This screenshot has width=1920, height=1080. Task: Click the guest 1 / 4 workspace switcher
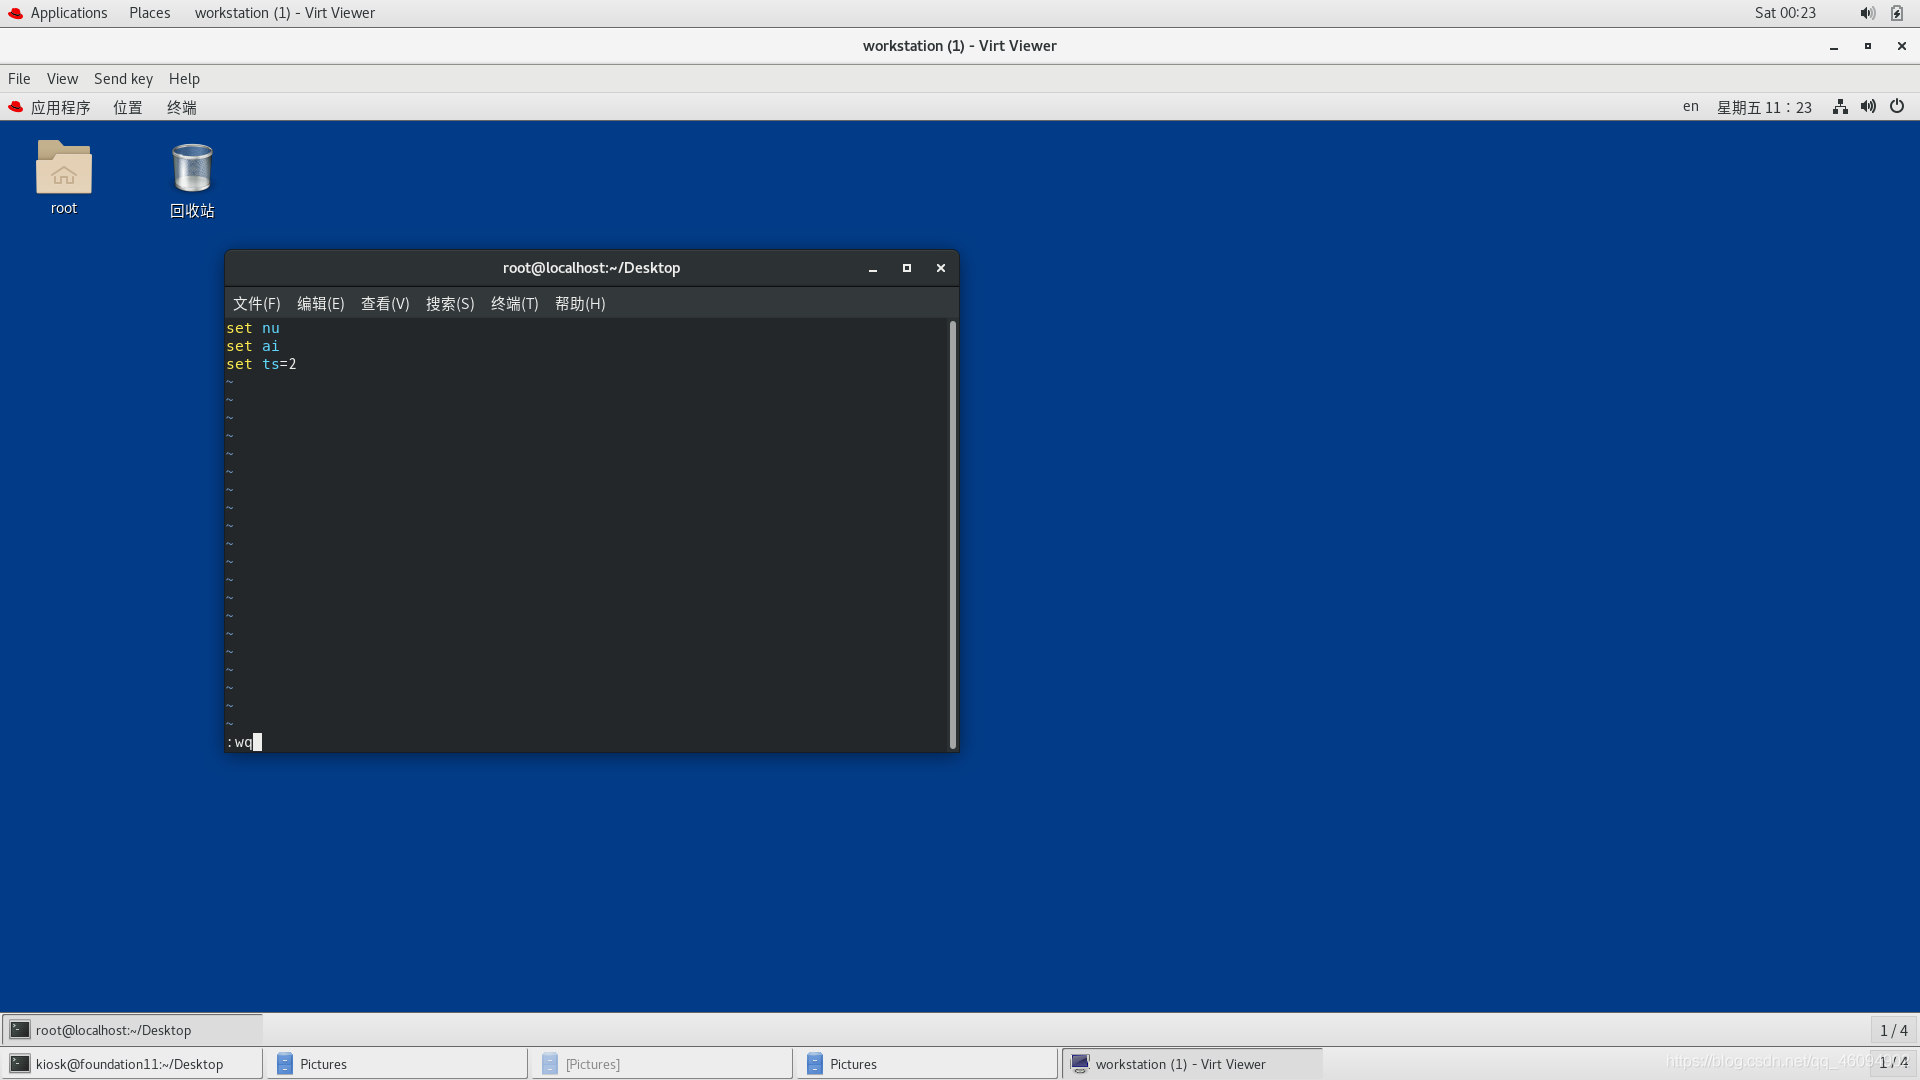1893,1030
